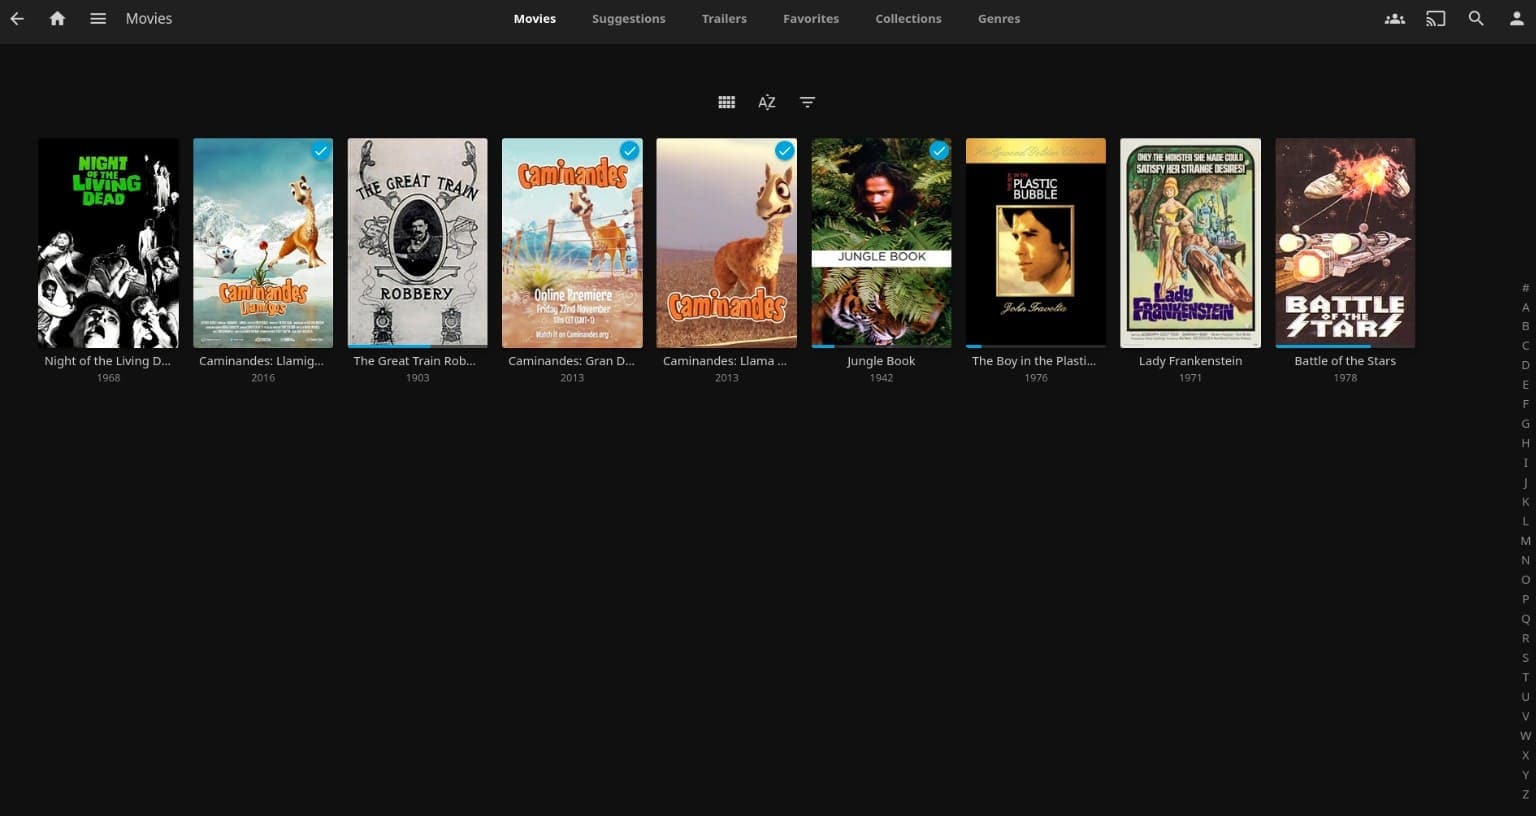The width and height of the screenshot is (1536, 816).
Task: Go back with the arrow icon
Action: point(17,18)
